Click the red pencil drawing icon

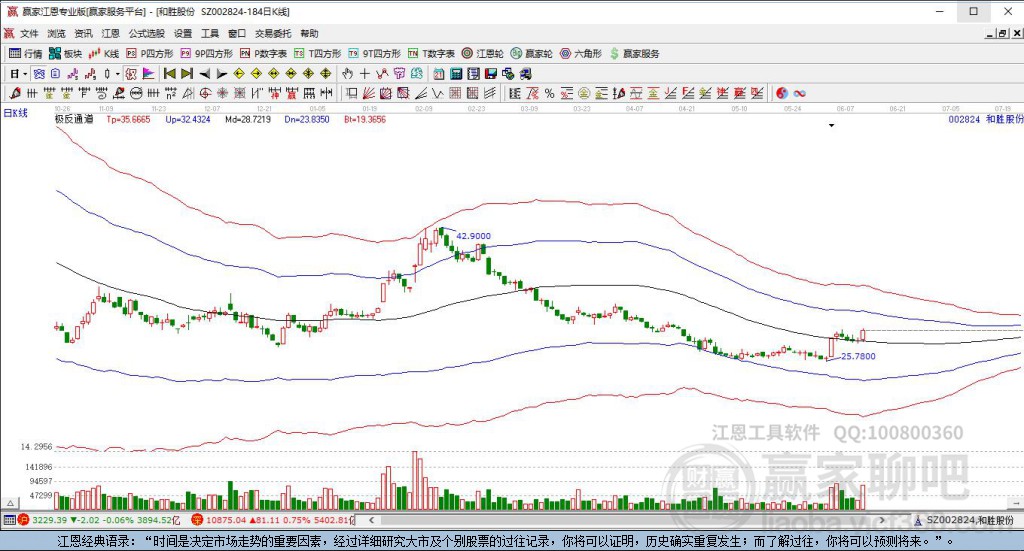pyautogui.click(x=15, y=93)
